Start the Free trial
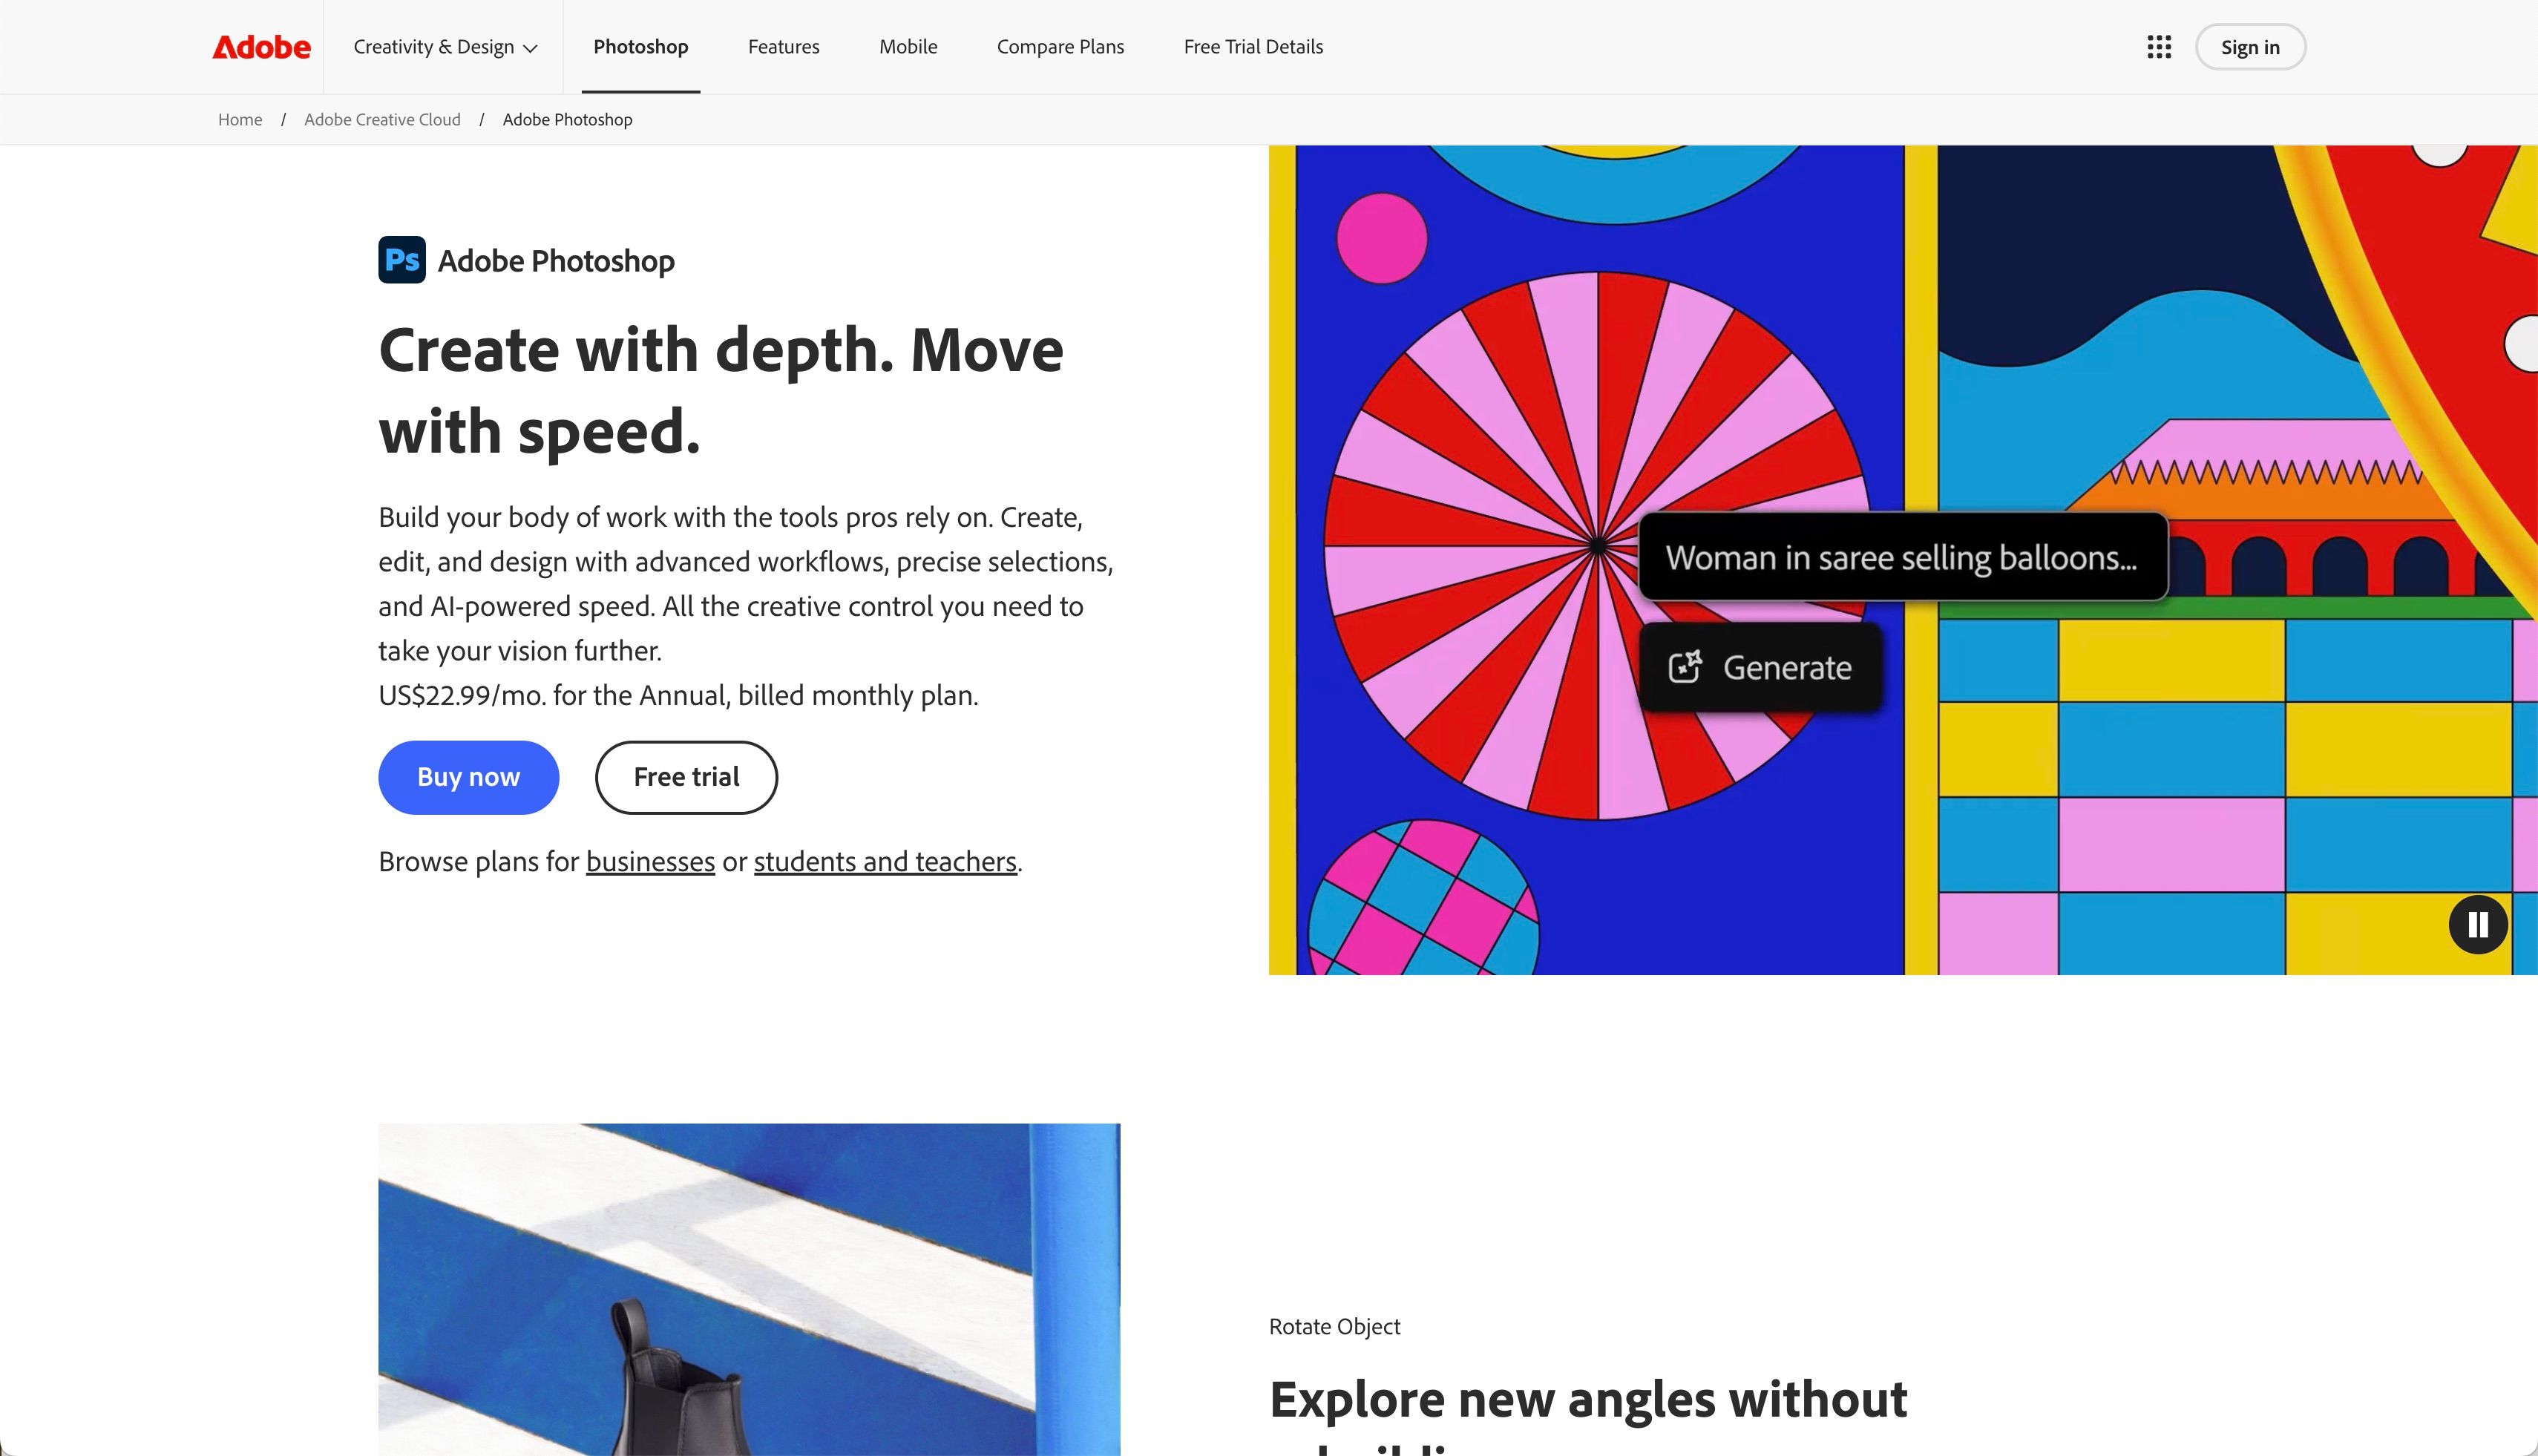 (686, 777)
